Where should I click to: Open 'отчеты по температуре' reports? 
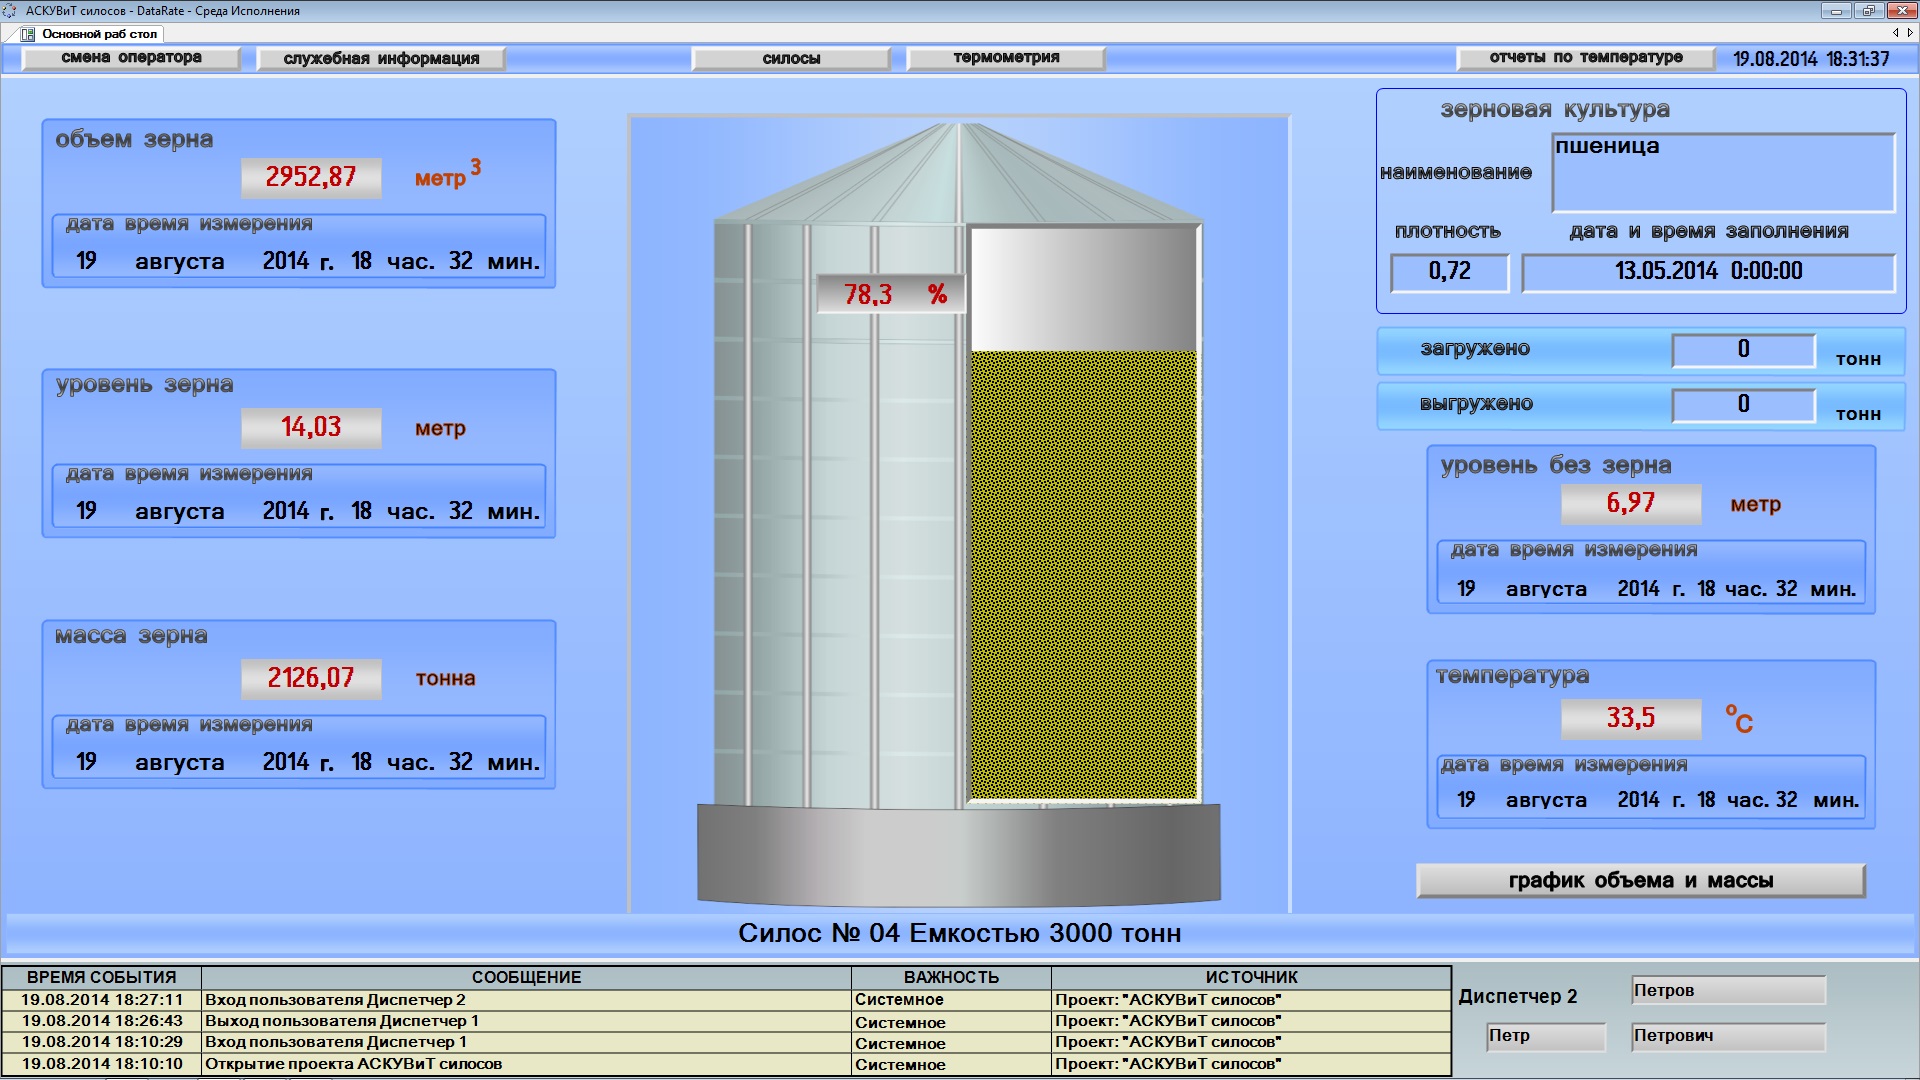click(x=1586, y=58)
